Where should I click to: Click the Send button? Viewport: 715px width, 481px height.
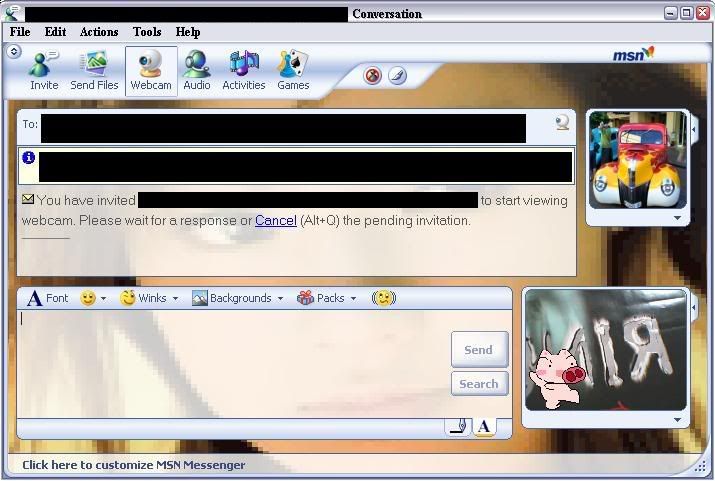pos(479,350)
